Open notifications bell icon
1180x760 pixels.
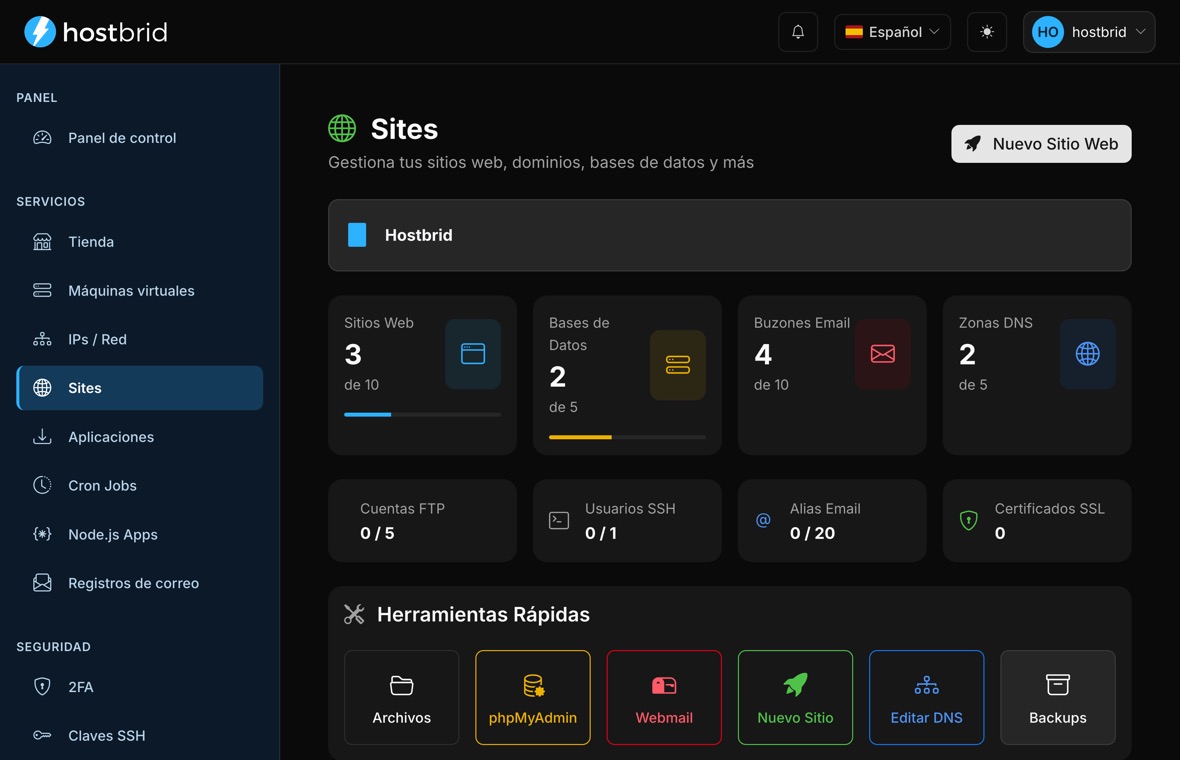tap(798, 32)
